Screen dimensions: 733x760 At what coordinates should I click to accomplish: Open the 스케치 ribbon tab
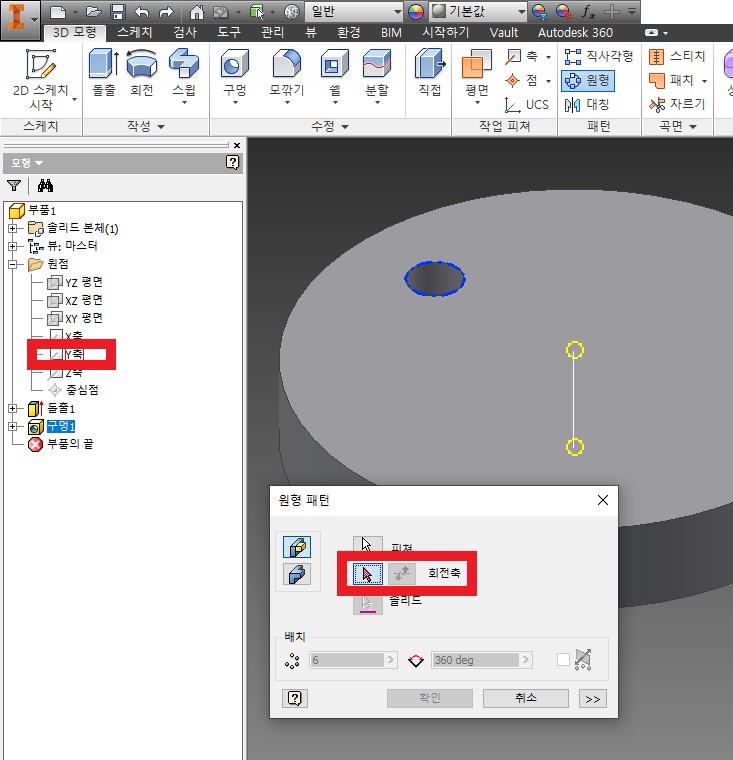click(x=135, y=32)
